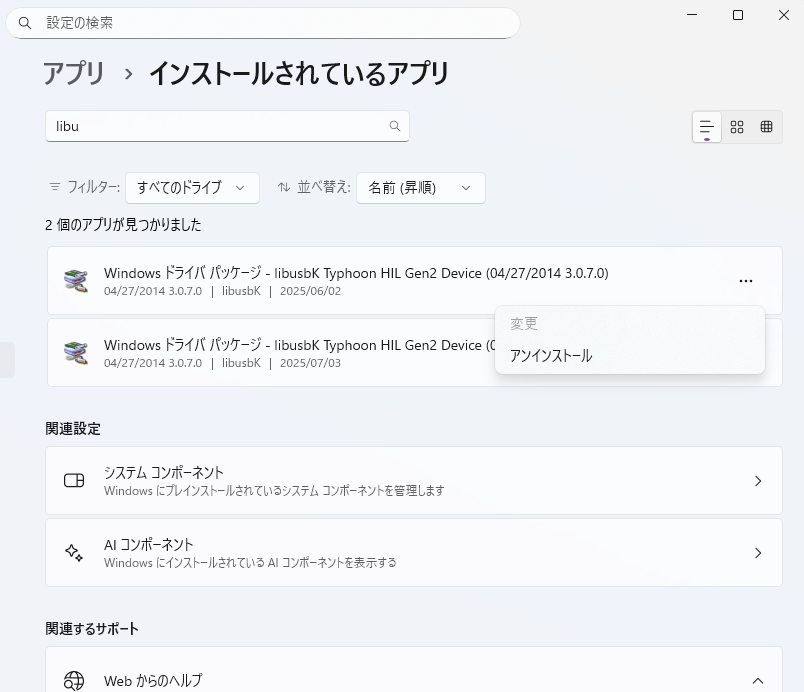Click the Web からのヘルプ globe icon
This screenshot has width=804, height=692.
(x=74, y=680)
